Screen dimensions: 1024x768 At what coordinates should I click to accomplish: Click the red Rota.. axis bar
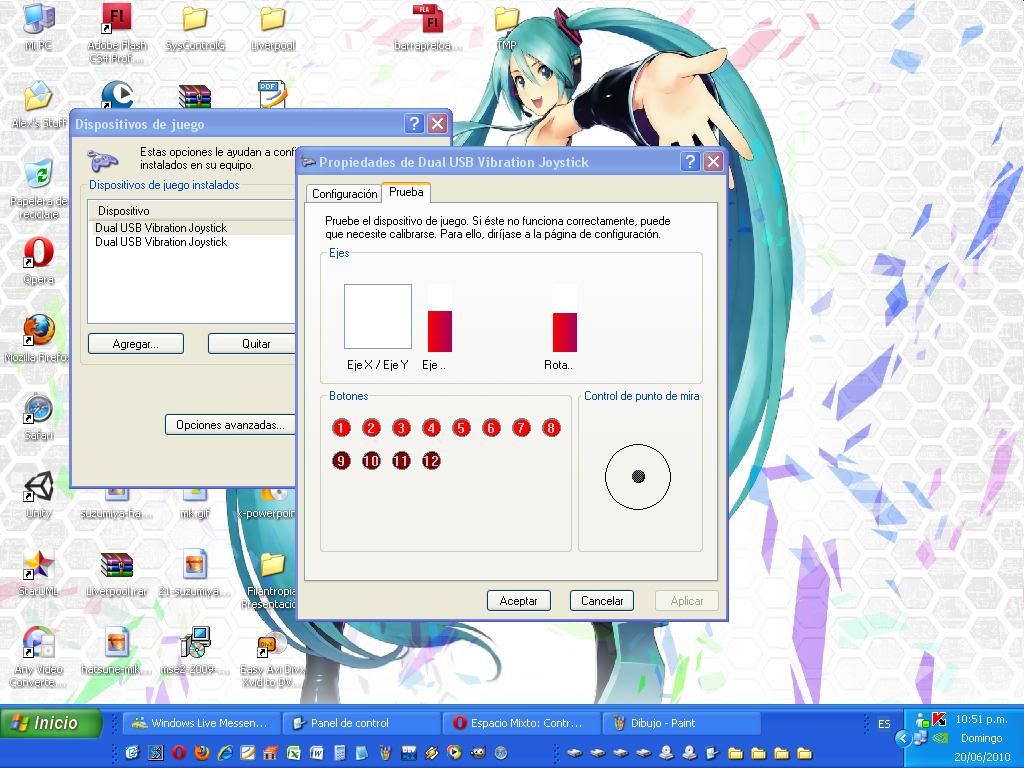[565, 332]
